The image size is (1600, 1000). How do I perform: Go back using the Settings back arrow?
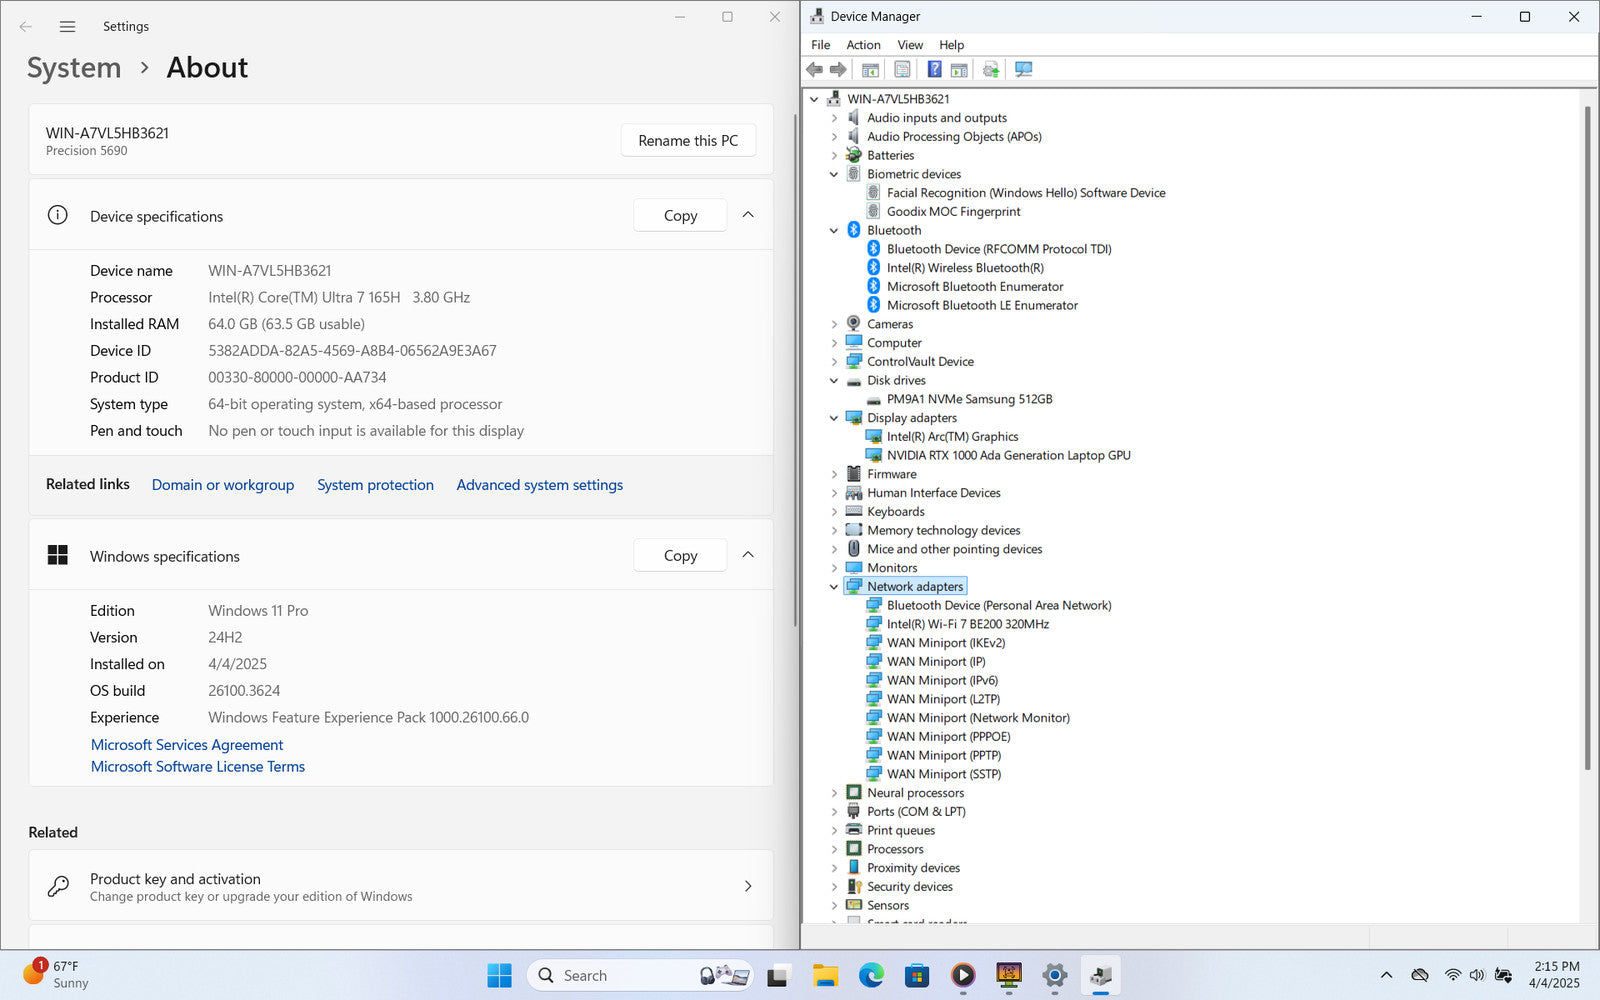(26, 27)
